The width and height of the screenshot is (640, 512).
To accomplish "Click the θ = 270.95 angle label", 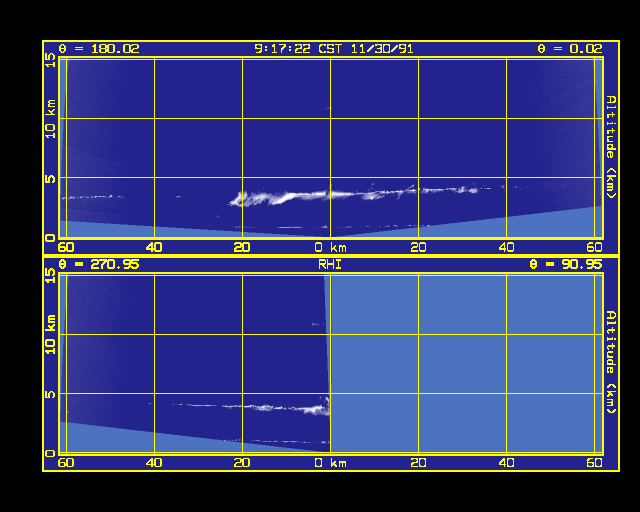I will pyautogui.click(x=99, y=264).
